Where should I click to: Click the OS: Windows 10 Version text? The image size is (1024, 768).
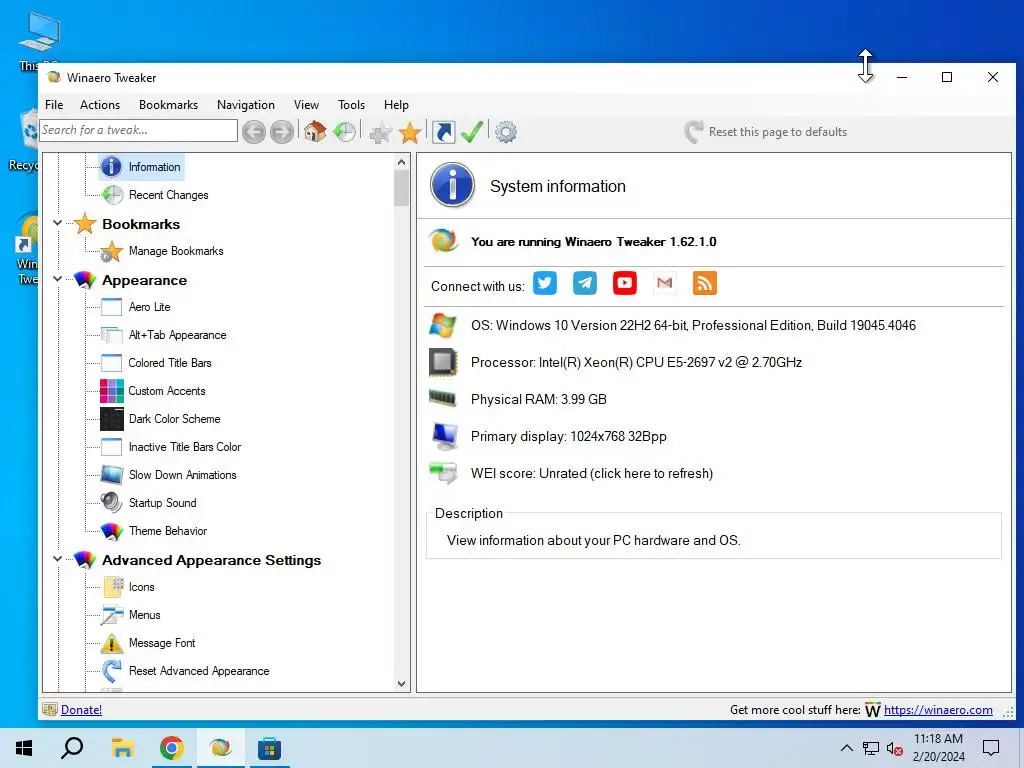(x=693, y=325)
